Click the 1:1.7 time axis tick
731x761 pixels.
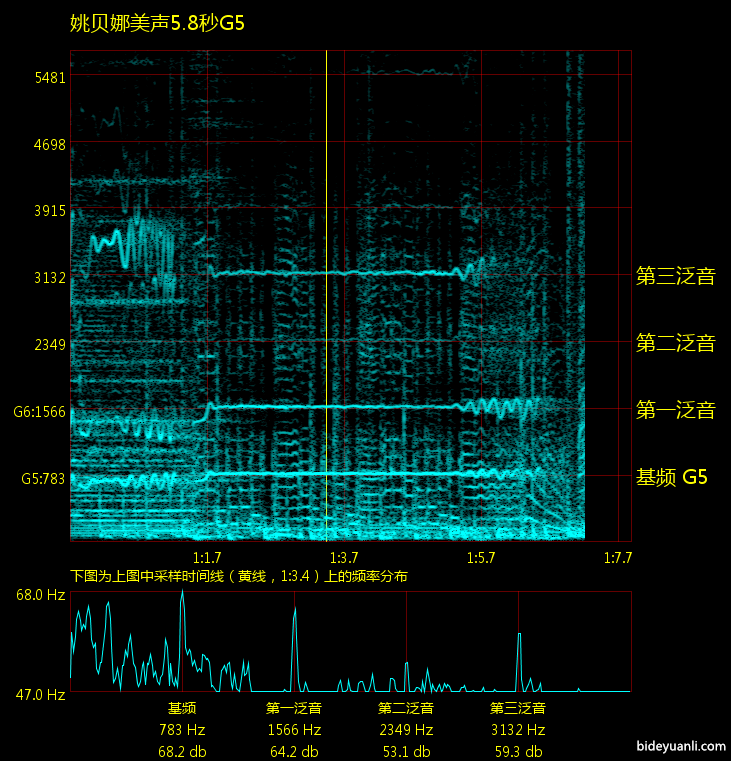(x=207, y=557)
